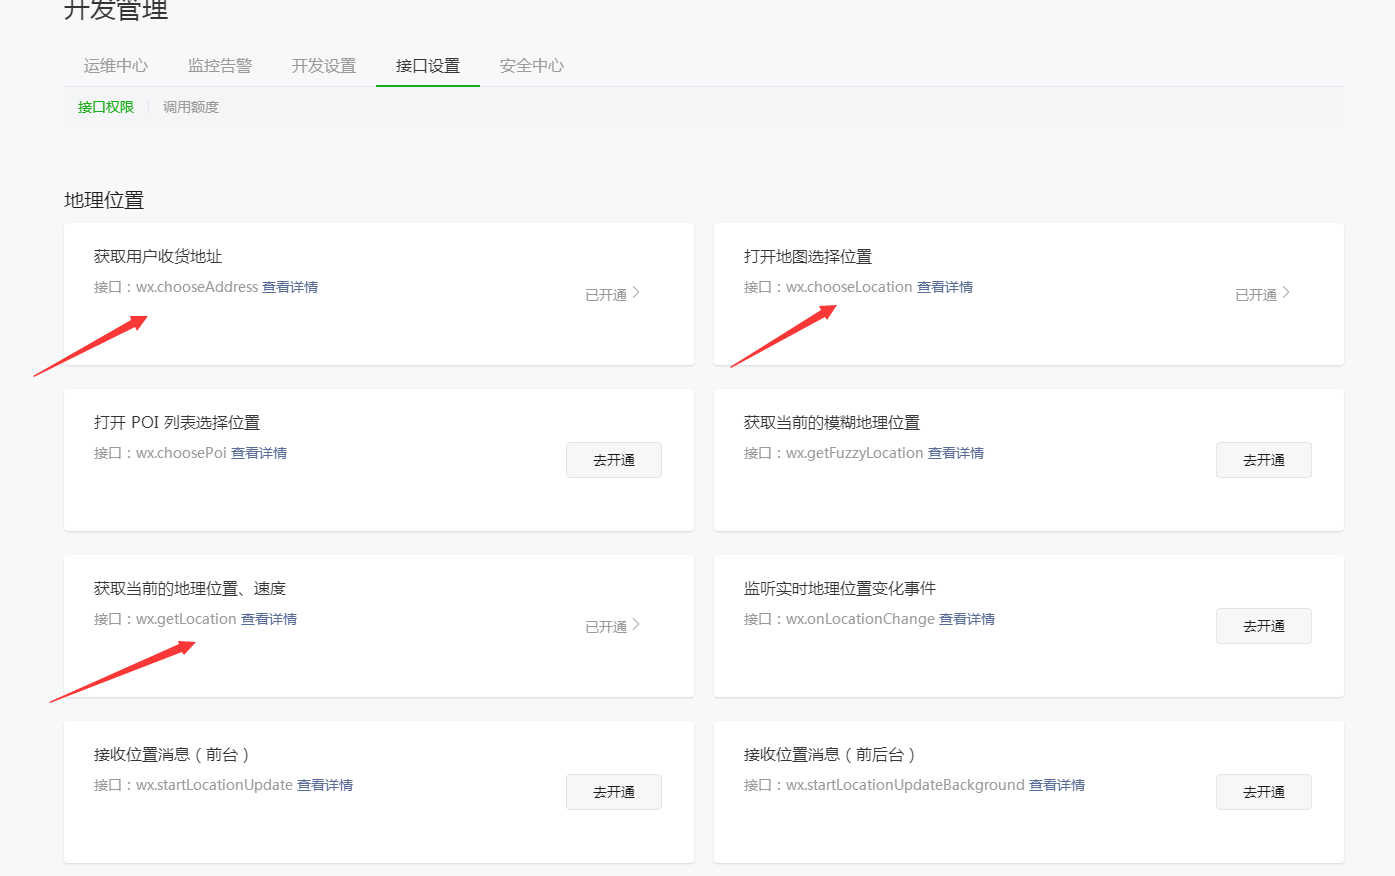
Task: View details for wx.chooseAddress interface
Action: point(290,287)
